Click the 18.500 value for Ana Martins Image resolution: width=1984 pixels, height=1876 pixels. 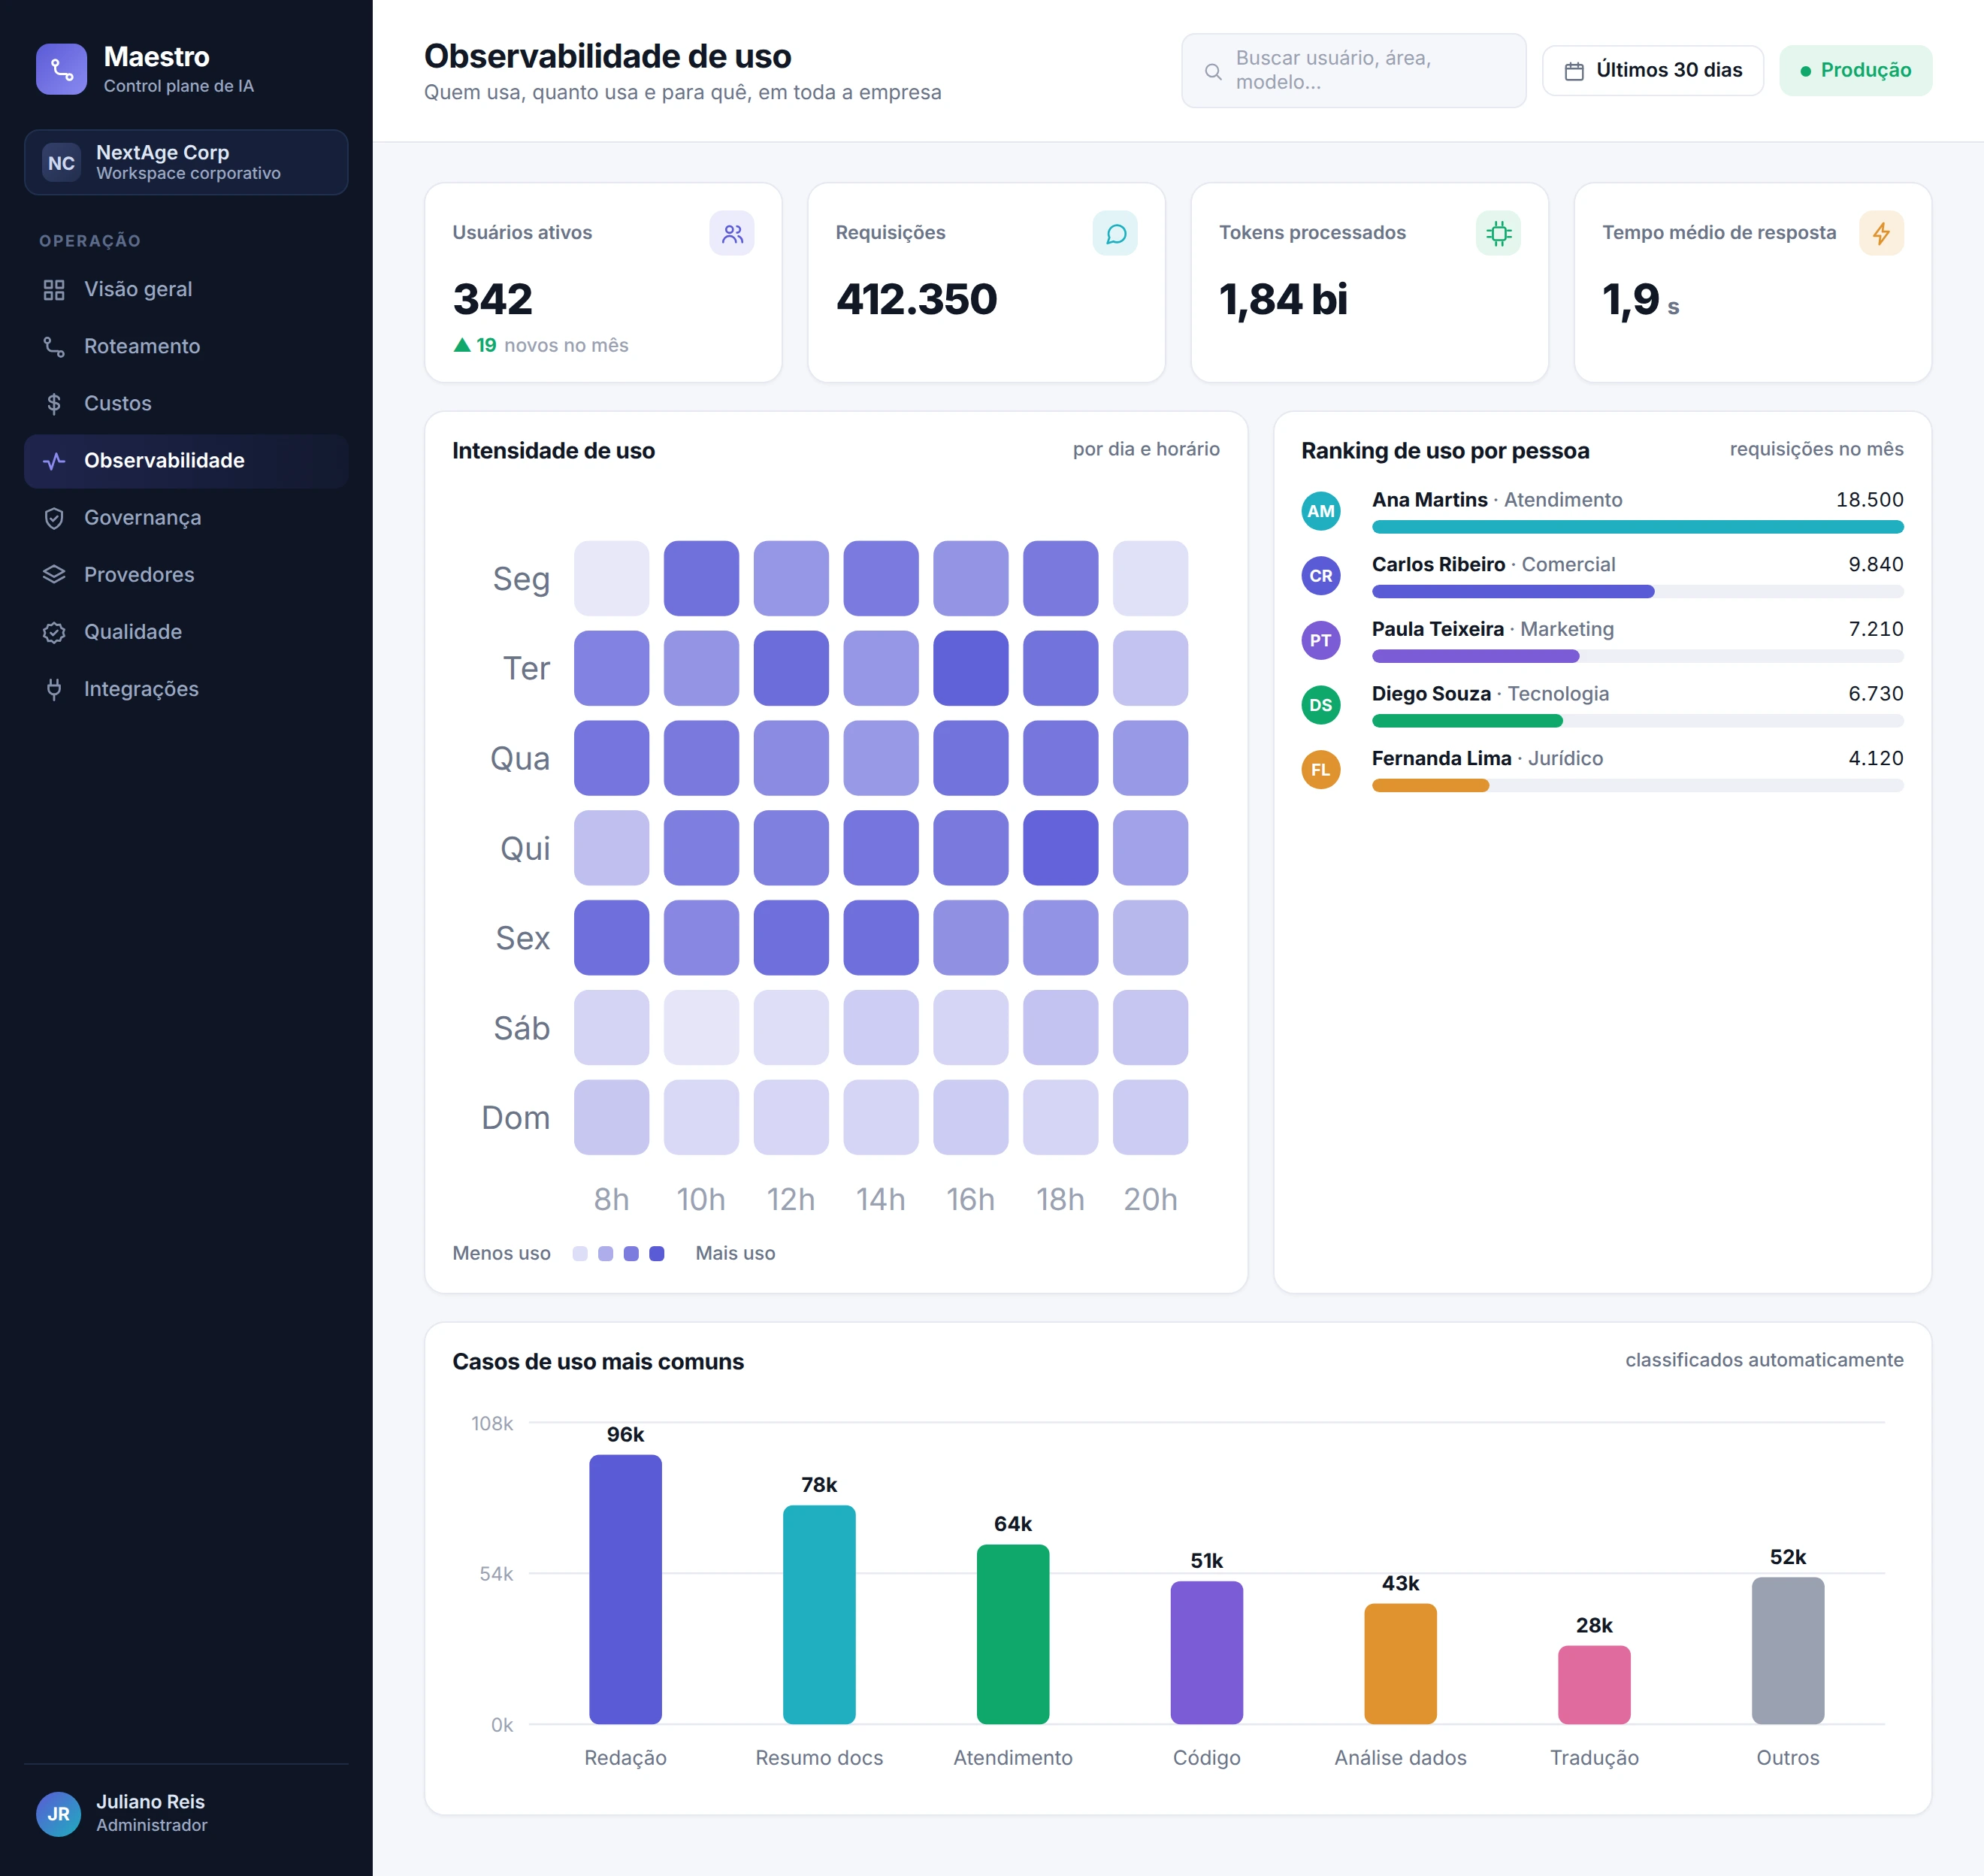click(1869, 500)
